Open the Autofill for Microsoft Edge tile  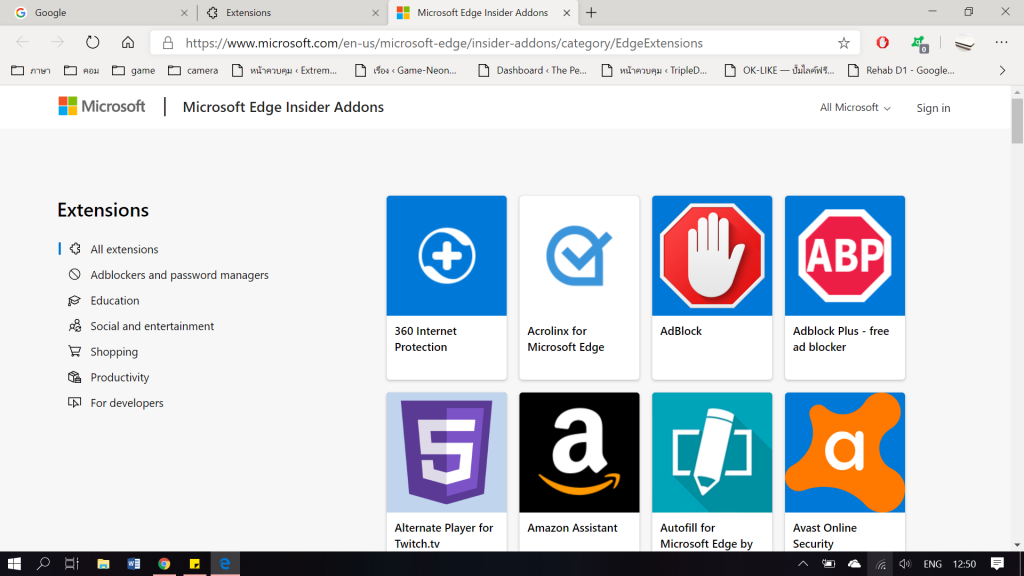[712, 453]
